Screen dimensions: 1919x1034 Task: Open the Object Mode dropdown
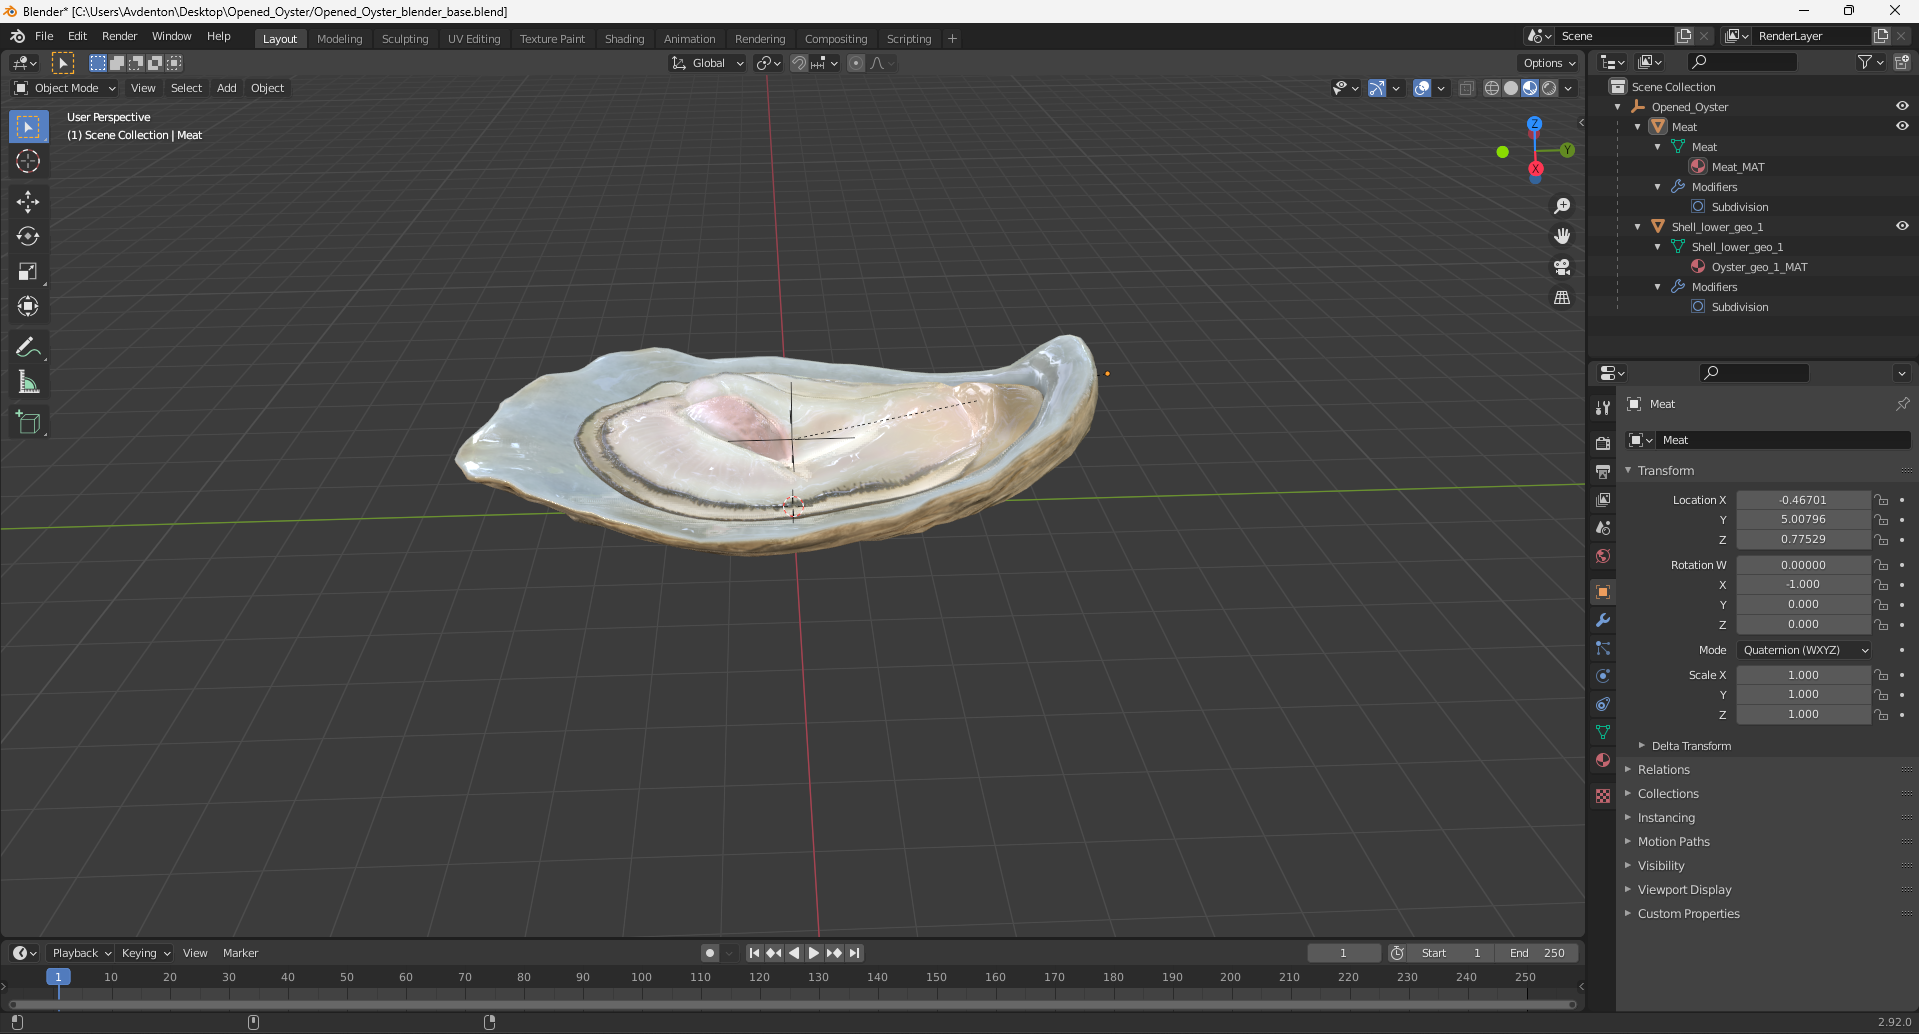point(65,88)
